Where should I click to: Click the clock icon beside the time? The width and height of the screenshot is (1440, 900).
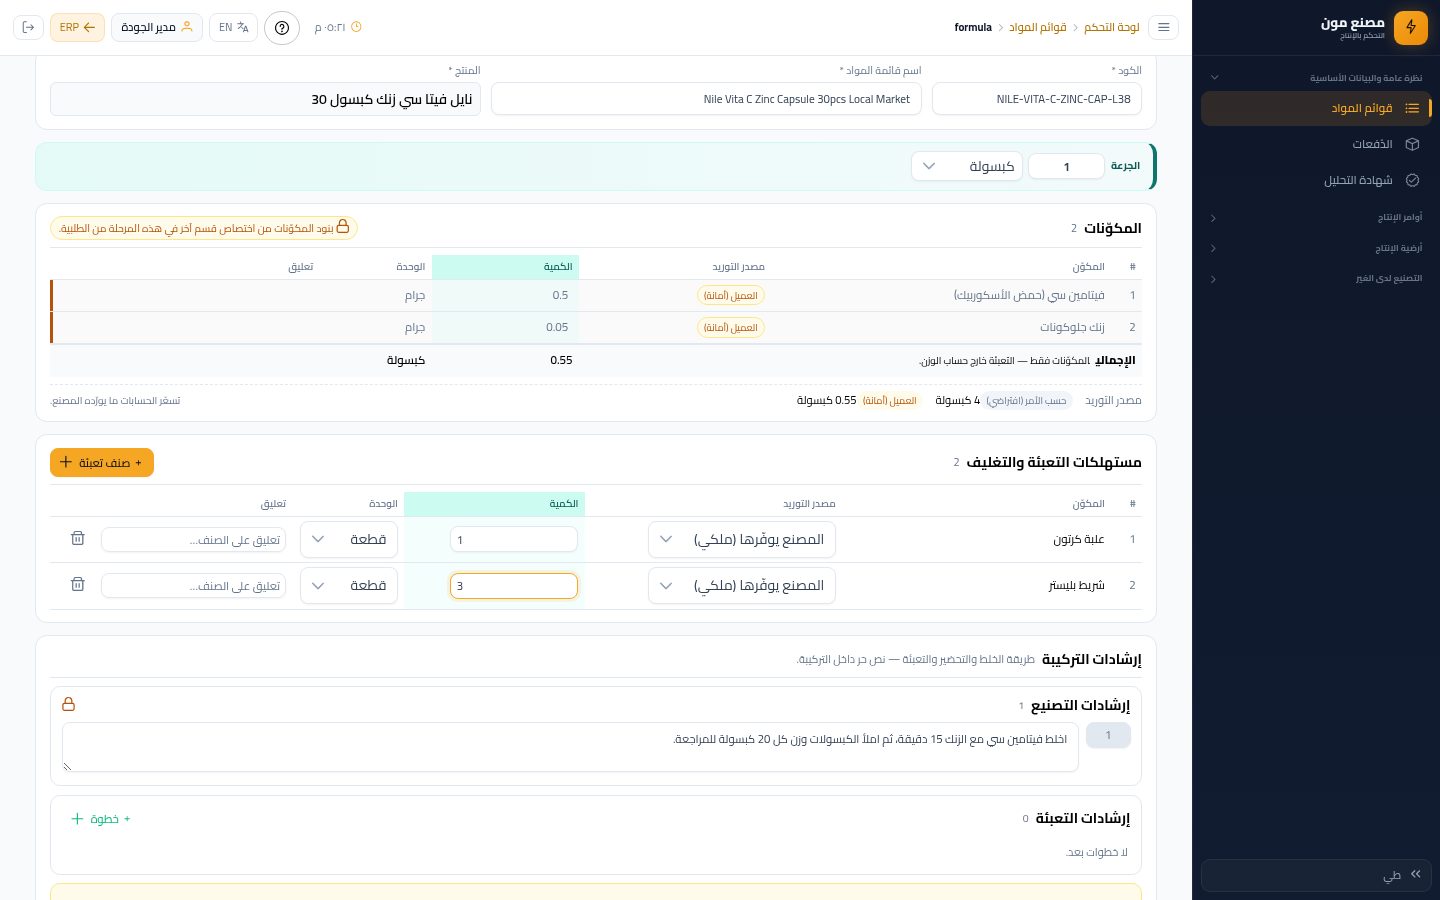[x=356, y=27]
